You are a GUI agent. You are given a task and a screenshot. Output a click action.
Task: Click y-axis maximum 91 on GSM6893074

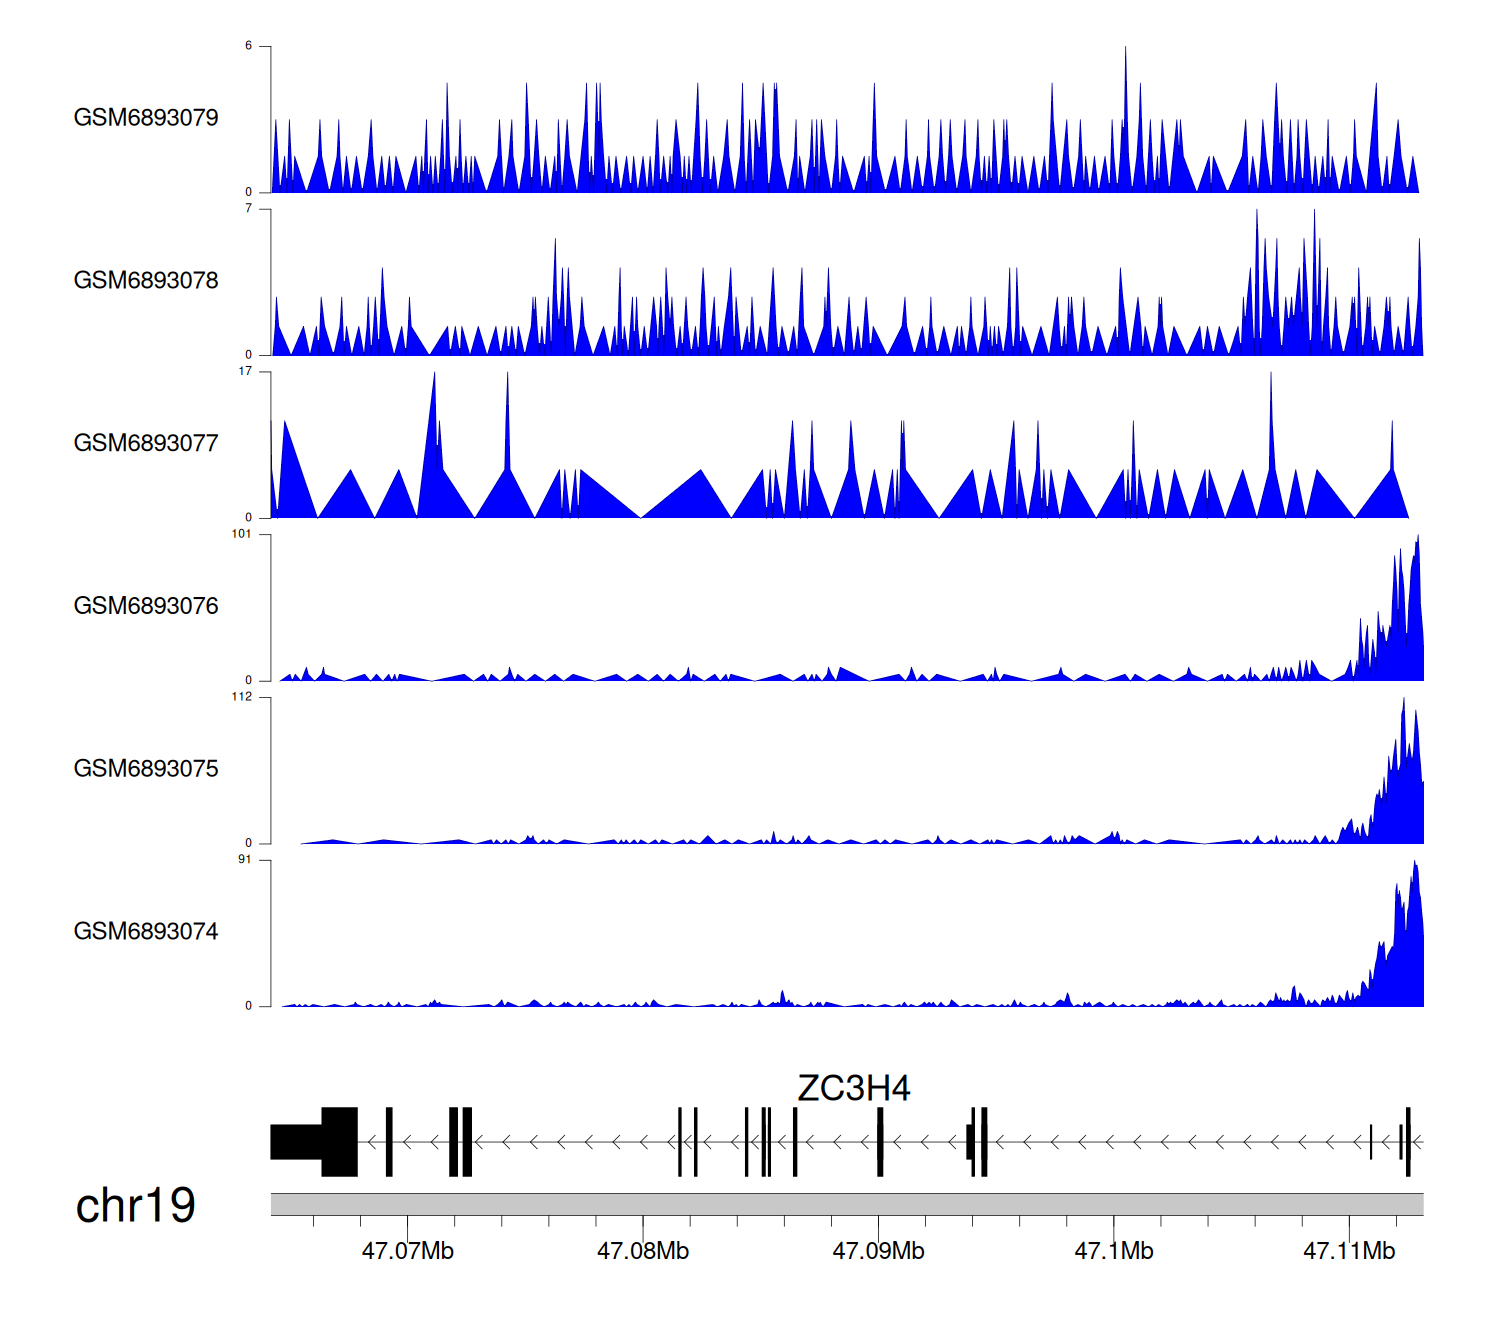244,860
